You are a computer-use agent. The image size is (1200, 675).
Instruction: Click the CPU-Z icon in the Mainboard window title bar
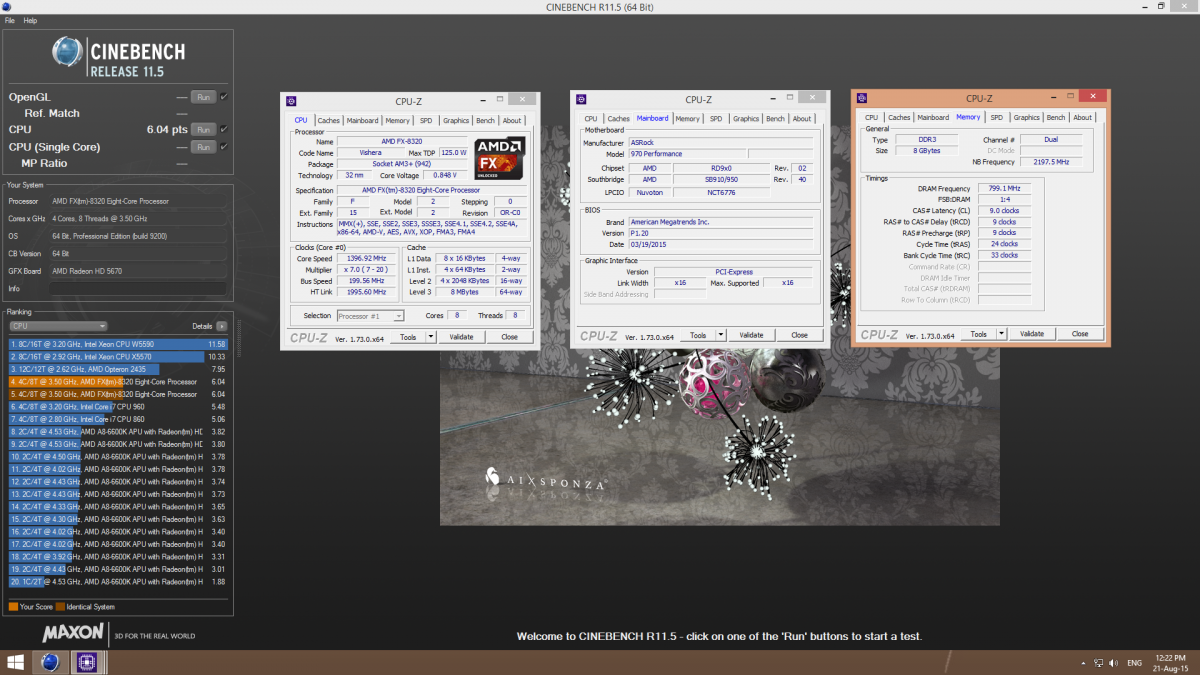(x=581, y=99)
